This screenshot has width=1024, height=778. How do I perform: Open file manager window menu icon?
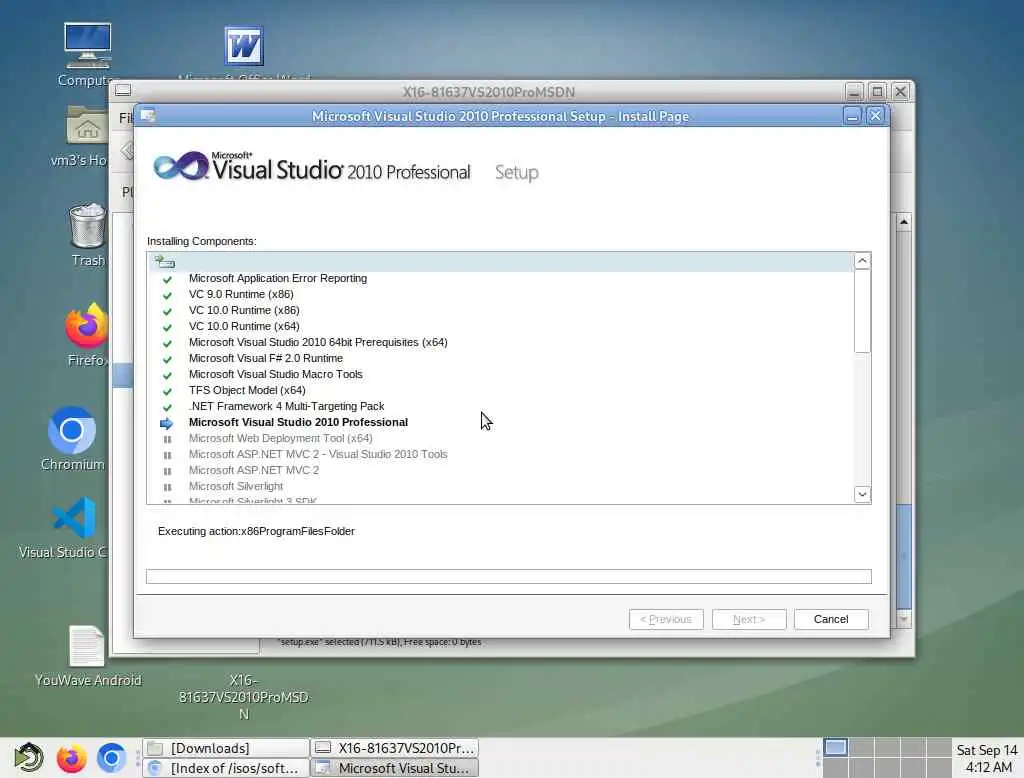(123, 91)
